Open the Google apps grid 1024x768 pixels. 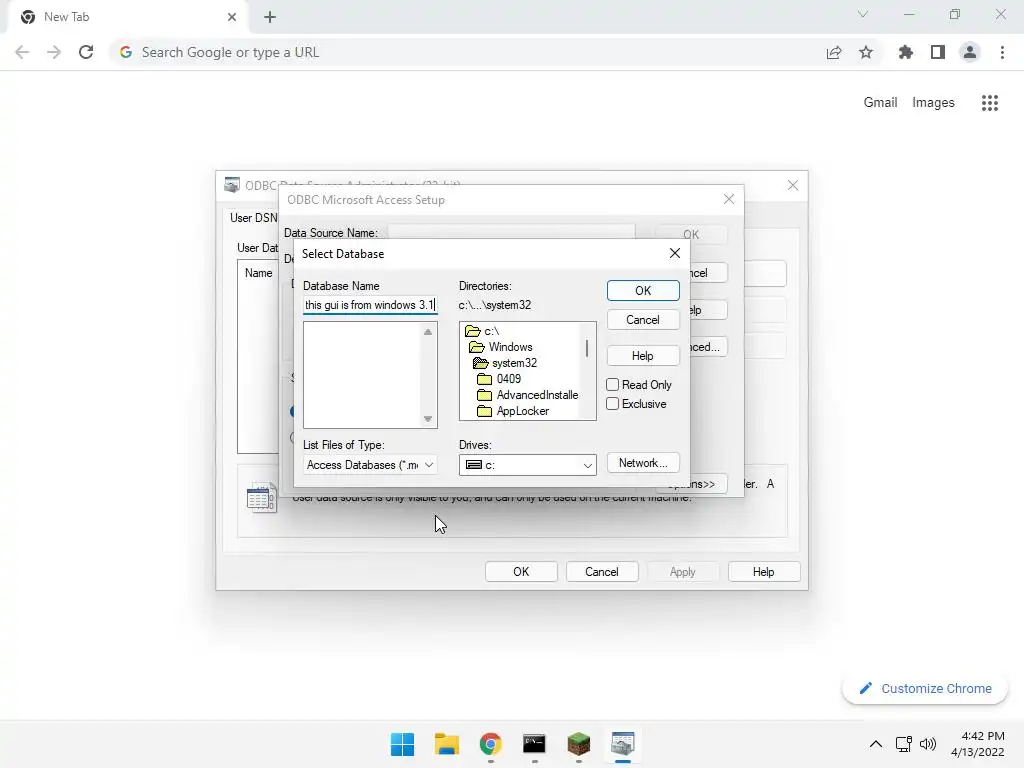[990, 103]
